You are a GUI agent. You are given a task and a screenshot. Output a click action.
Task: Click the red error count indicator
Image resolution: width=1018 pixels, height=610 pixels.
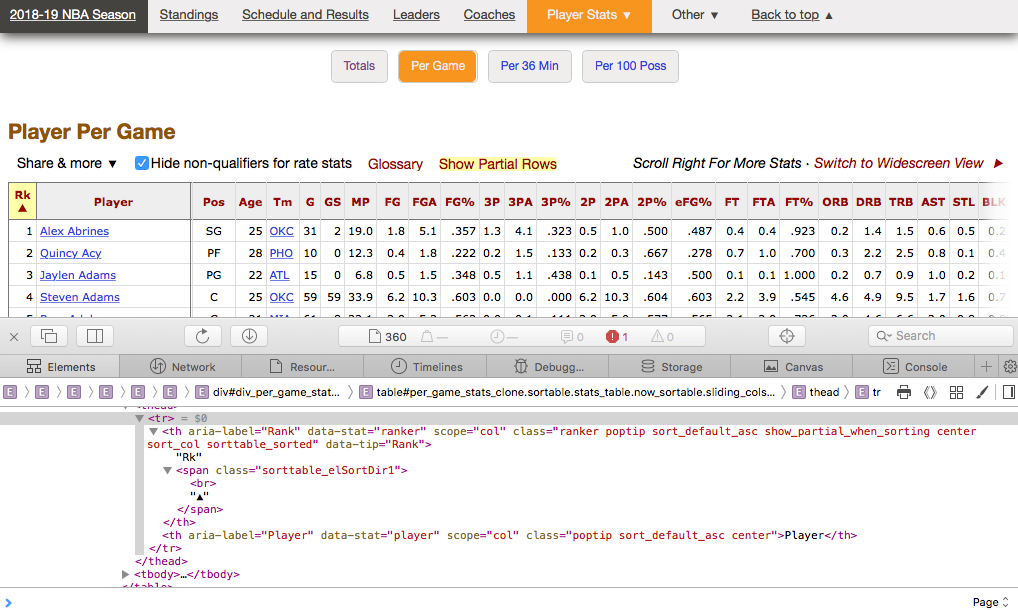(x=617, y=336)
